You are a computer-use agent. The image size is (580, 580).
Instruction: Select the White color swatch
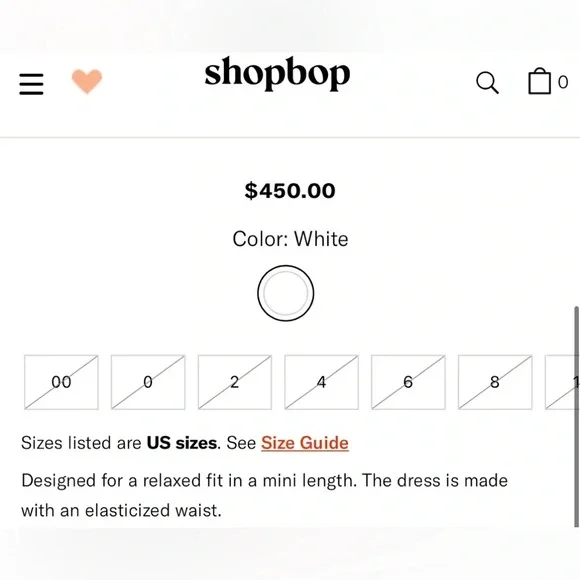pos(286,293)
